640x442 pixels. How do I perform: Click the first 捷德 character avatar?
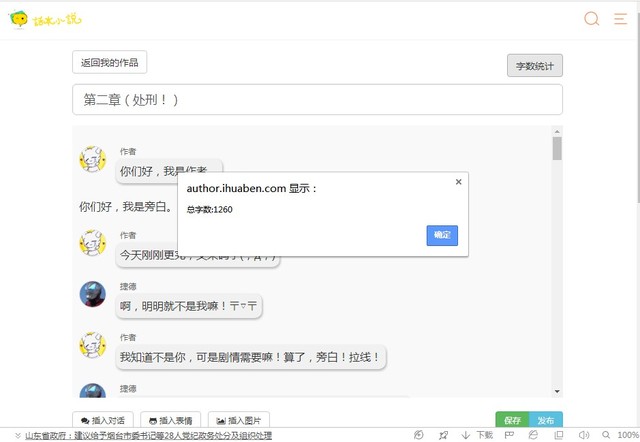pos(93,293)
